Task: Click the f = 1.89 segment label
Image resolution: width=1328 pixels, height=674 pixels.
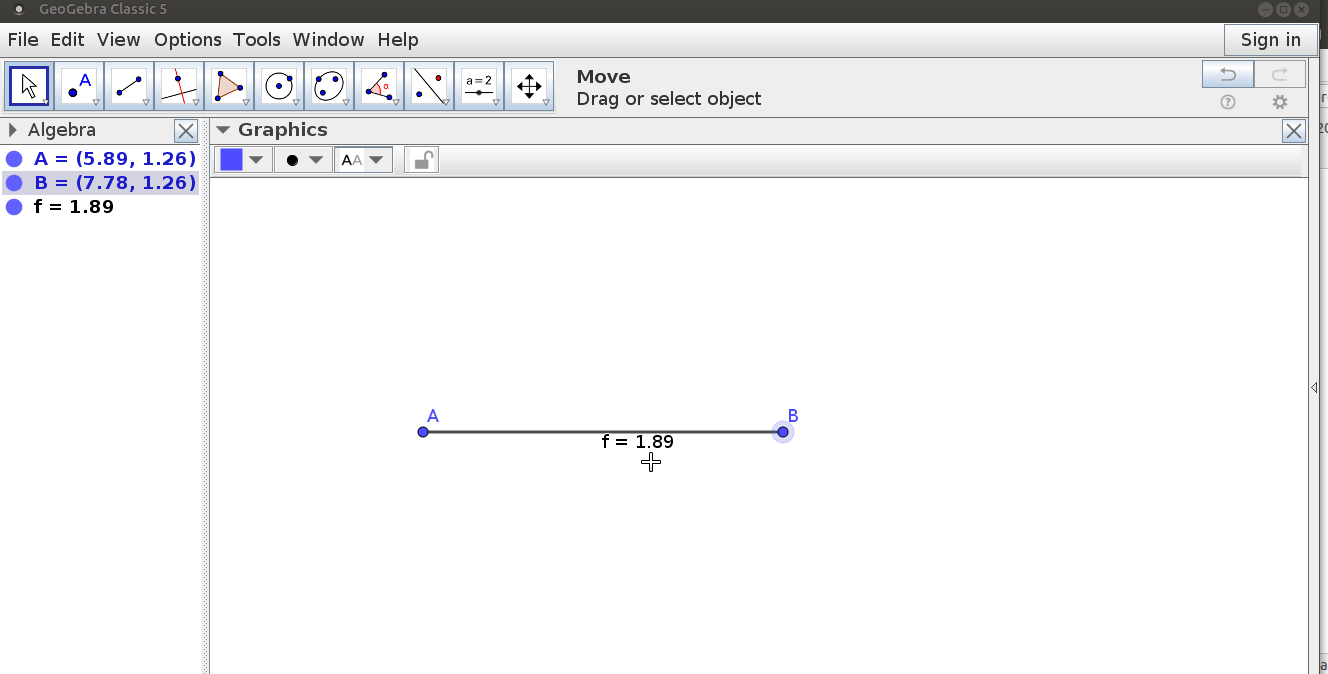Action: 638,442
